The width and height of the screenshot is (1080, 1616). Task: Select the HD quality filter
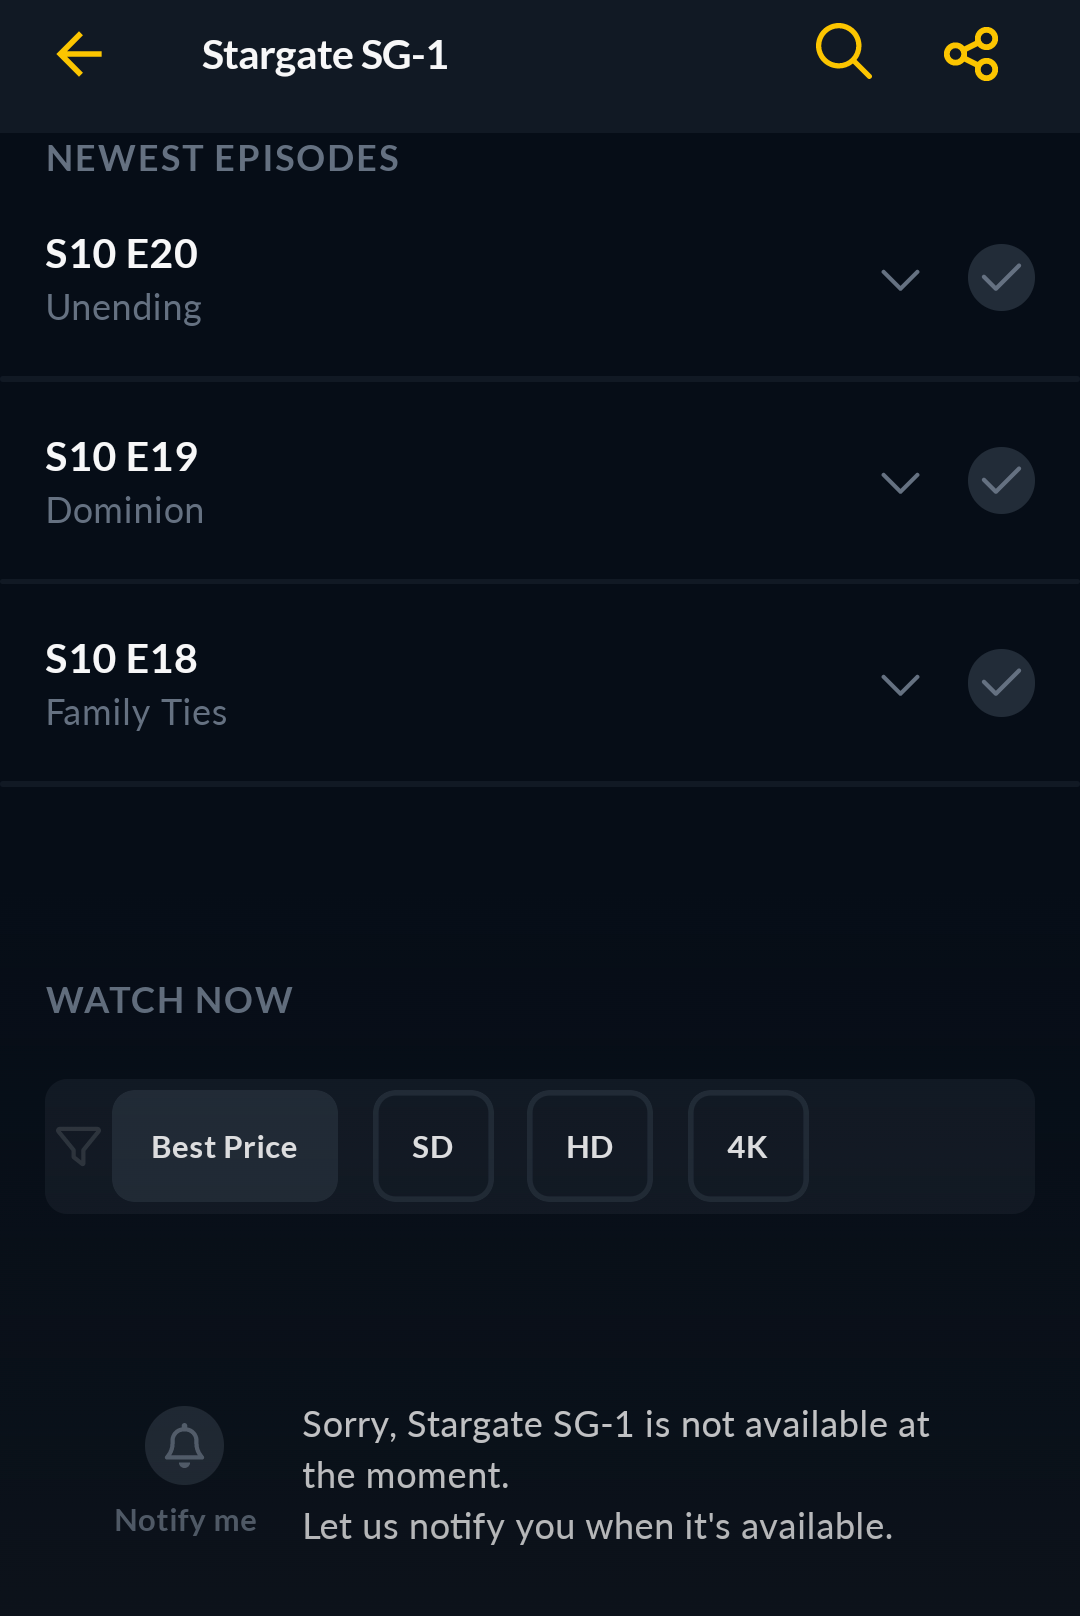coord(590,1146)
